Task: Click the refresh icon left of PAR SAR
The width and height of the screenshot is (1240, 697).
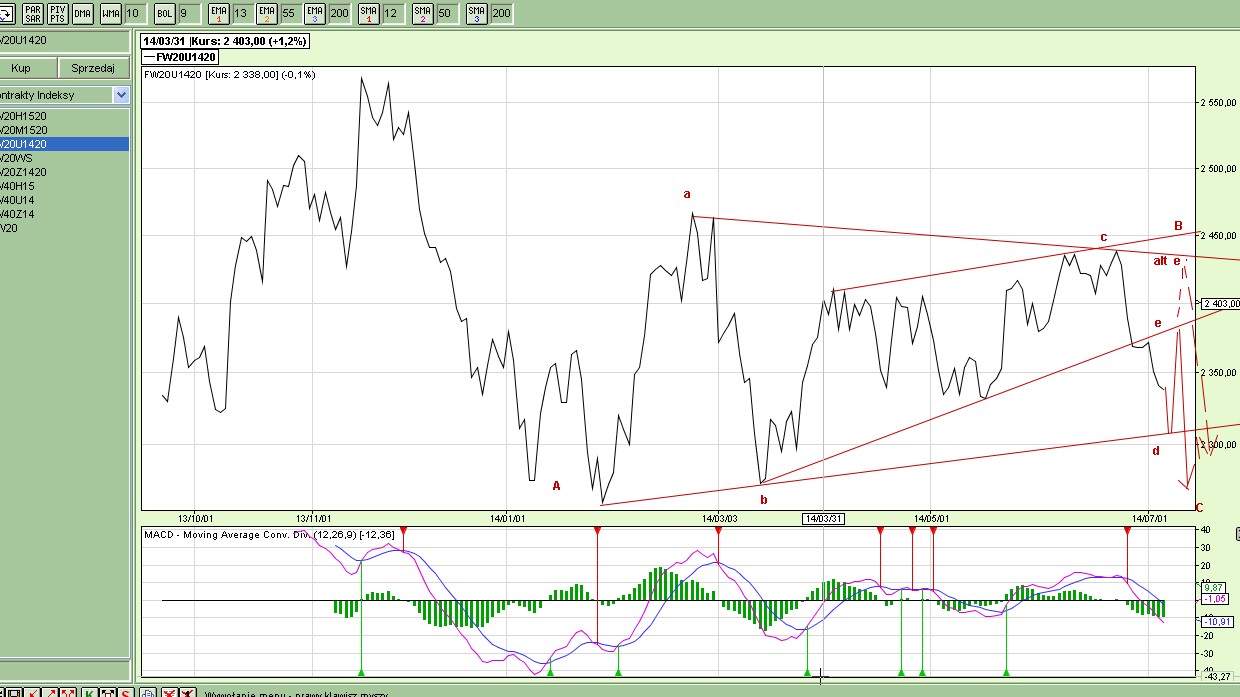Action: click(x=7, y=14)
